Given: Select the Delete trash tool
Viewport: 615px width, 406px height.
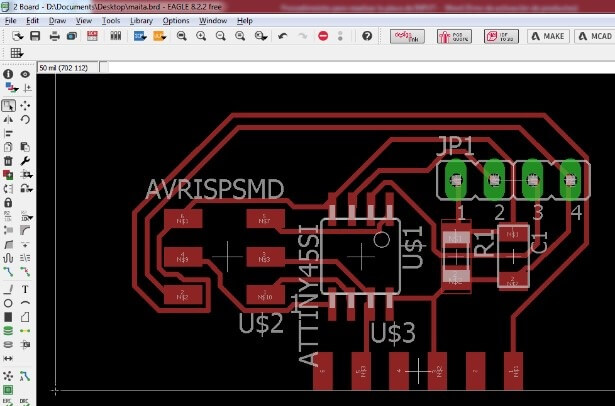Looking at the screenshot, I should pyautogui.click(x=8, y=161).
